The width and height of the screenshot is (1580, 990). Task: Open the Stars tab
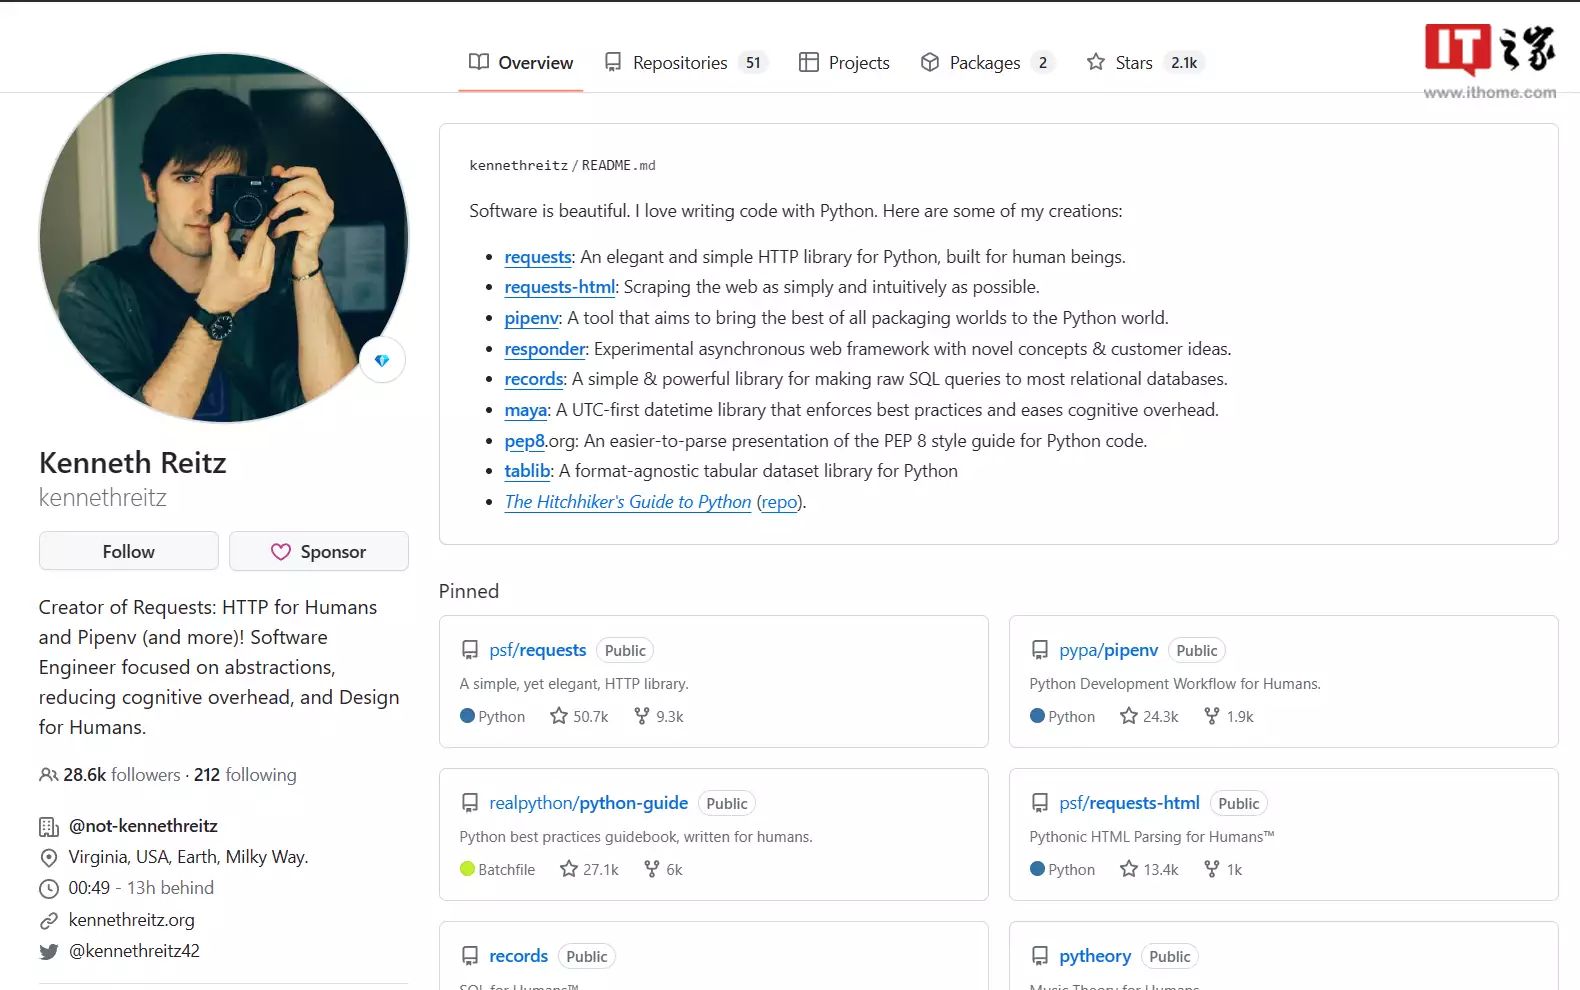1145,62
